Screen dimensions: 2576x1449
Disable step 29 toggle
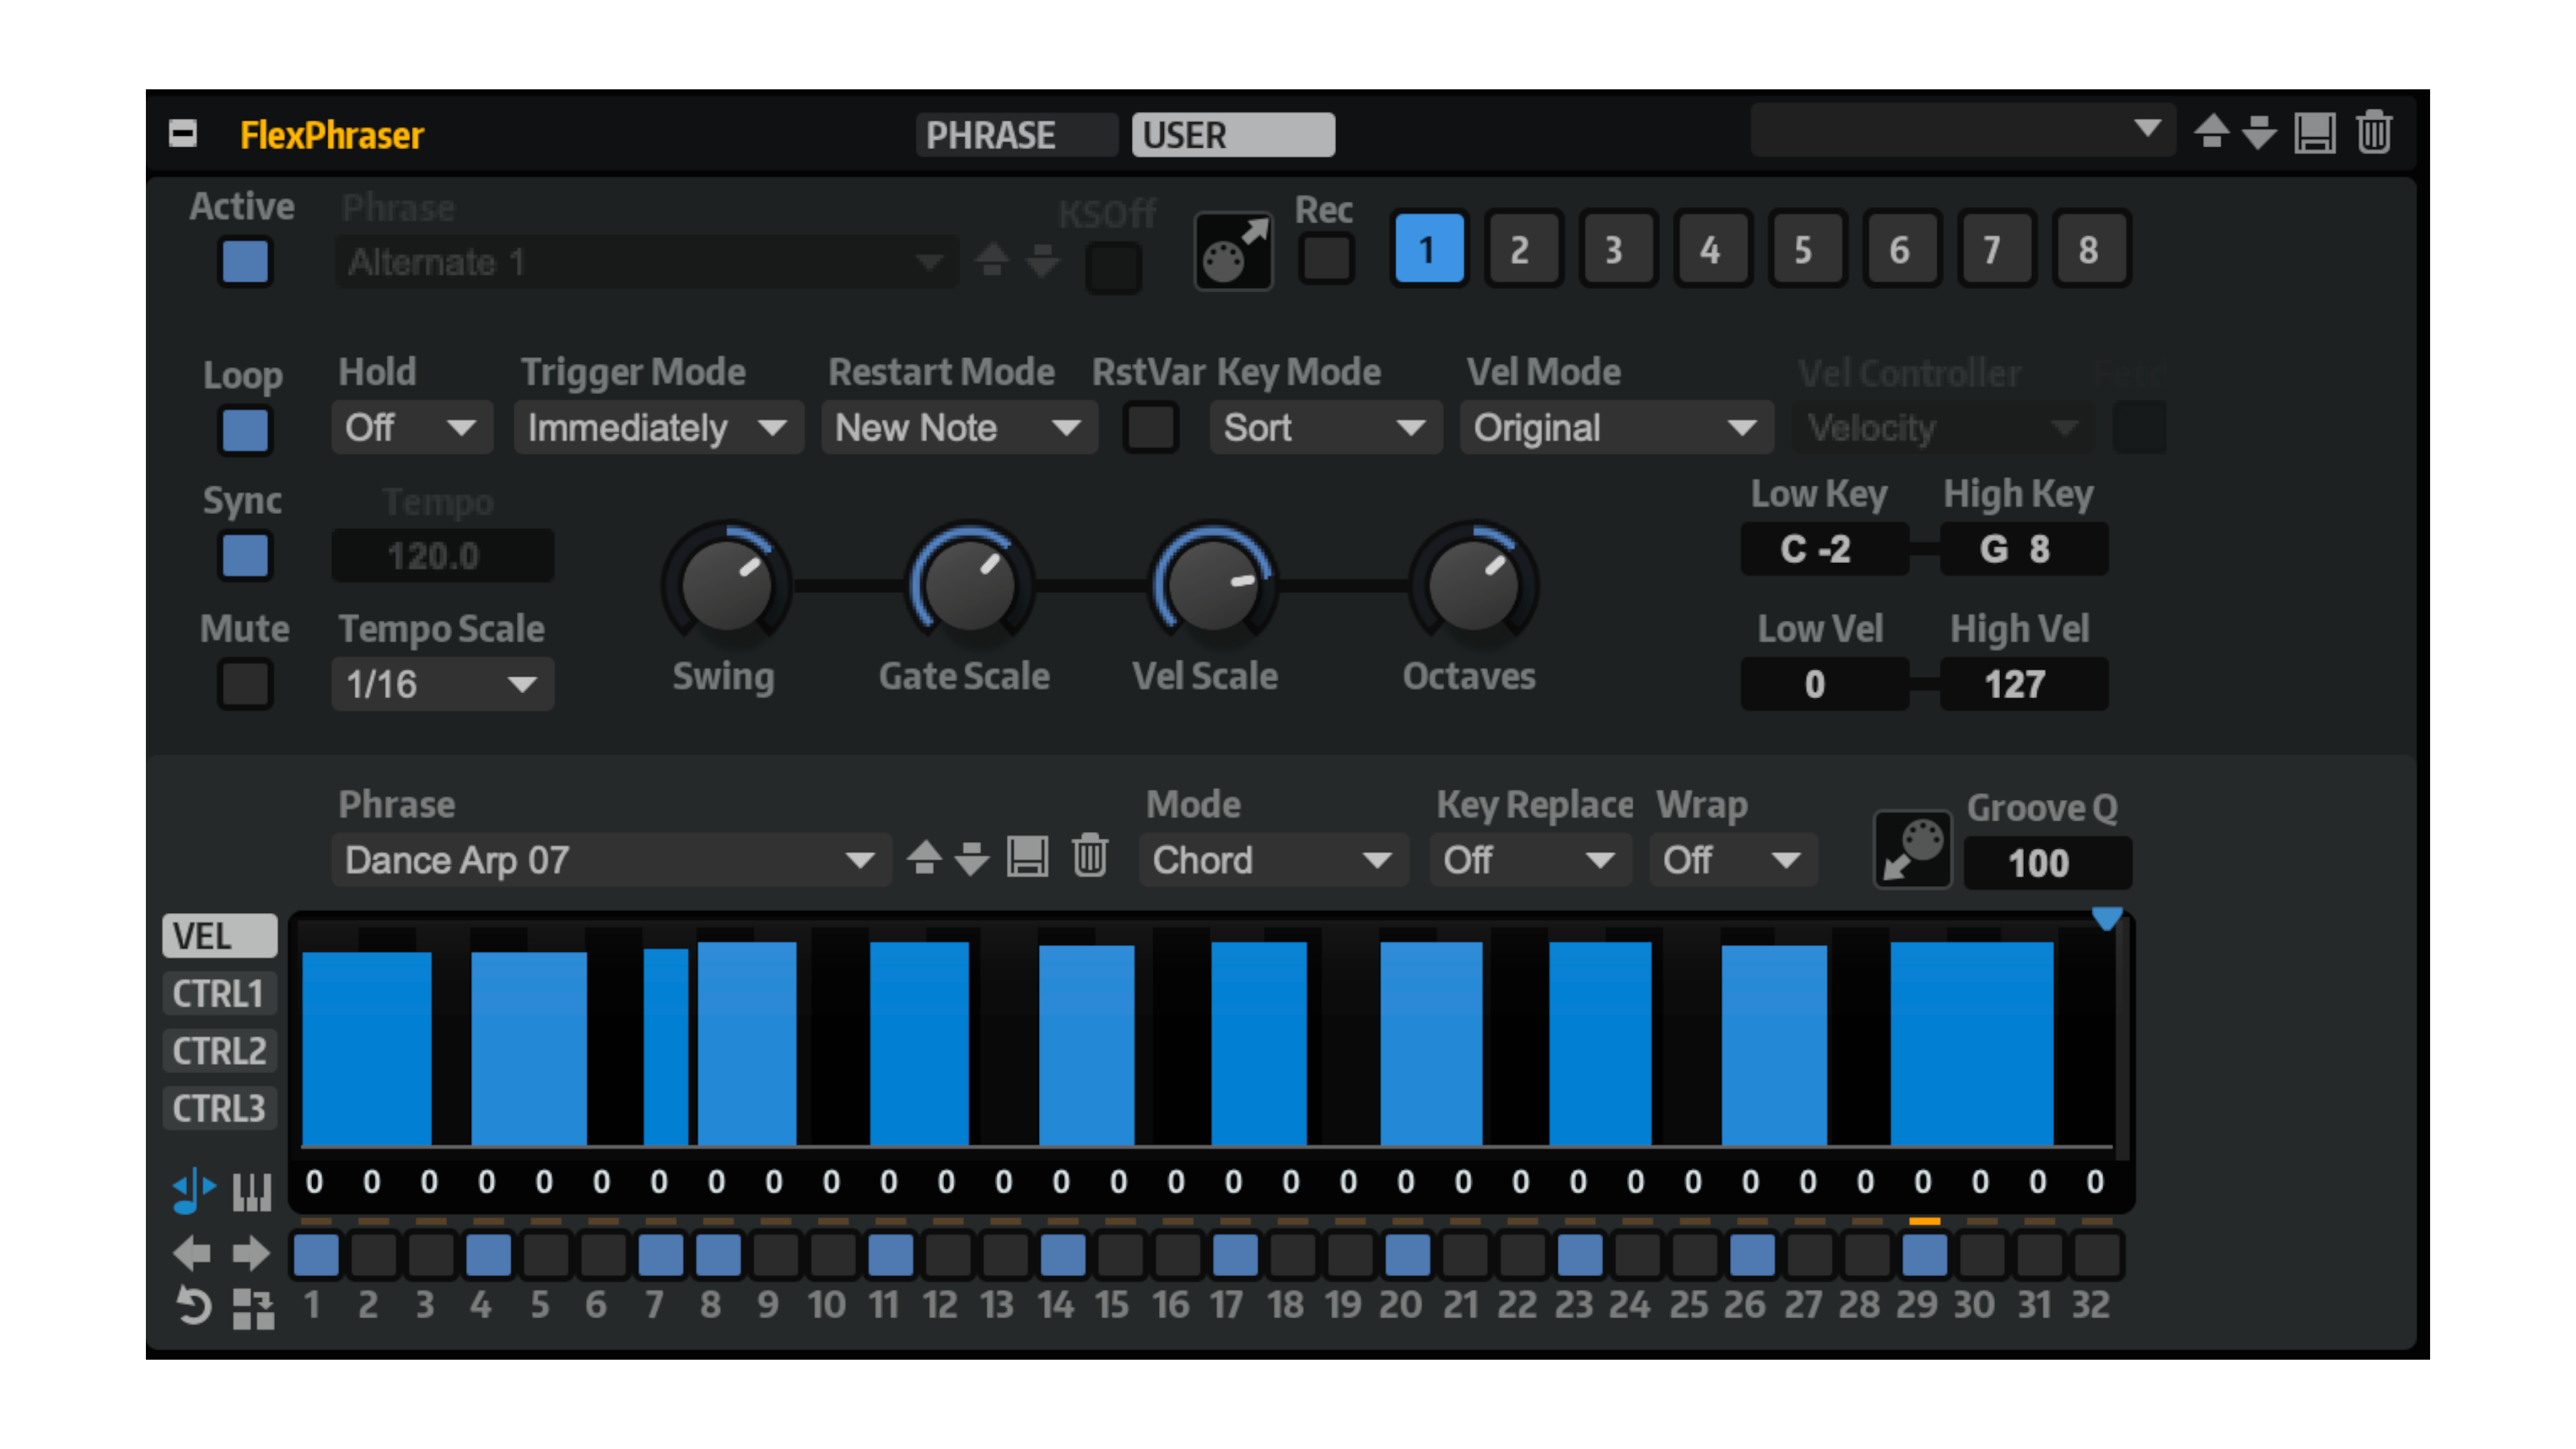click(x=1924, y=1254)
